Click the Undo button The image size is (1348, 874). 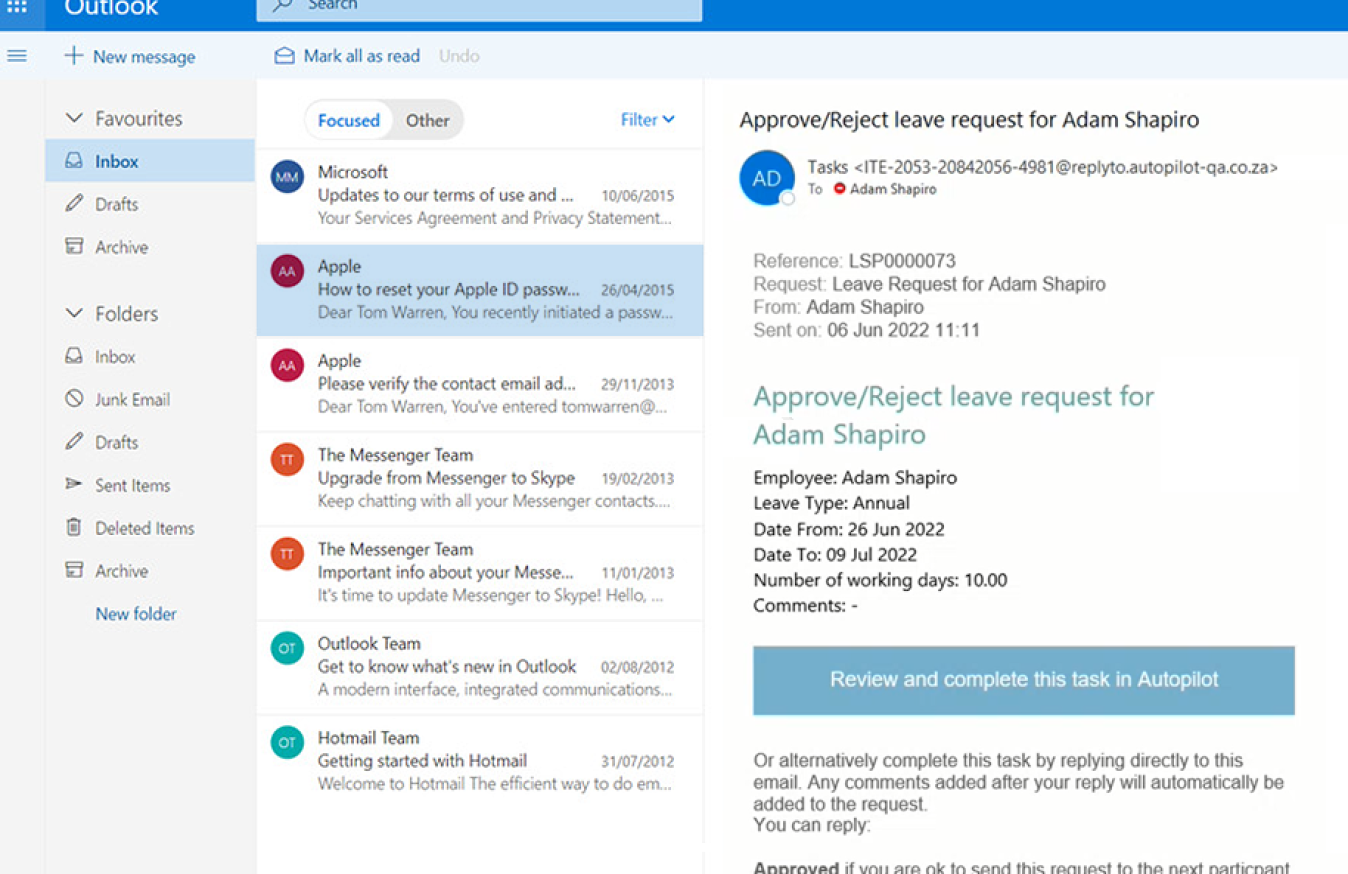[x=459, y=56]
